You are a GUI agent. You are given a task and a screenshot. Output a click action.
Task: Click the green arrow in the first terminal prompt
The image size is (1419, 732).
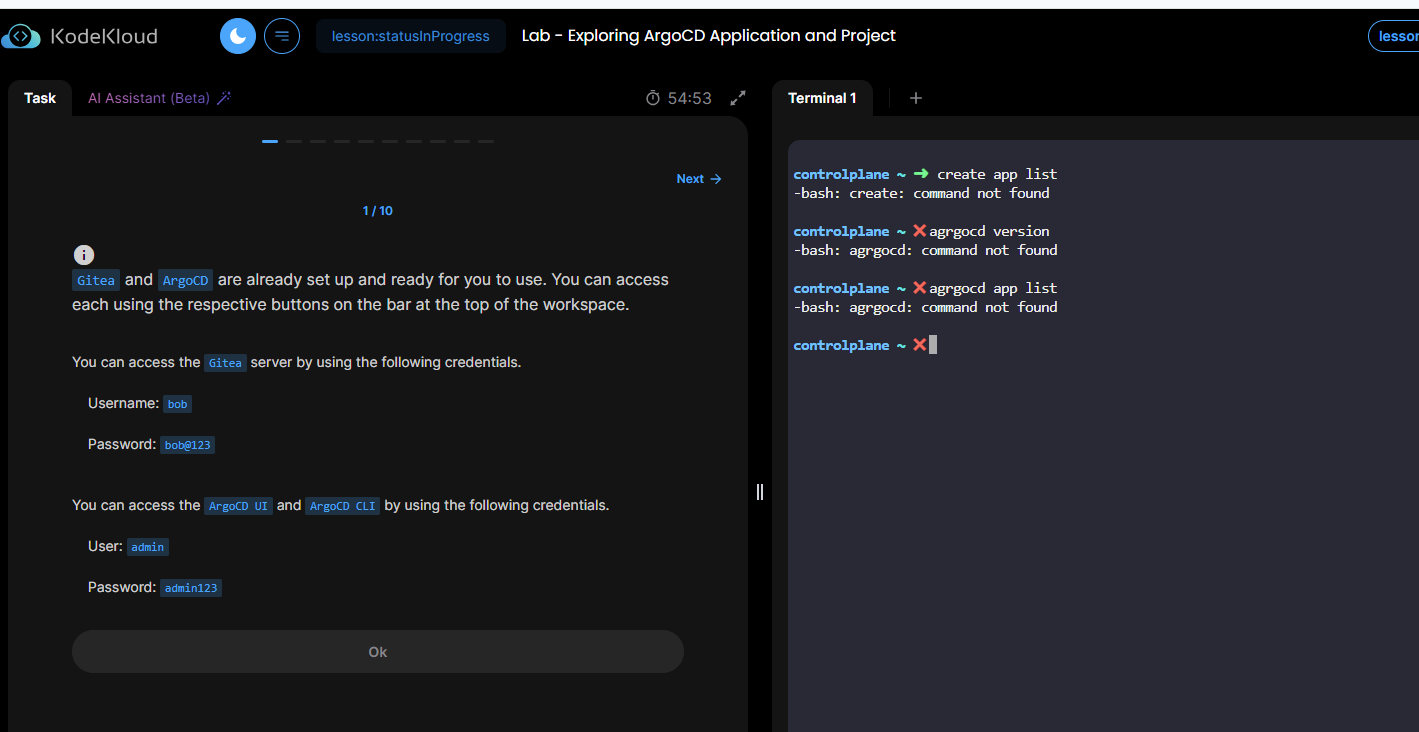(x=921, y=174)
